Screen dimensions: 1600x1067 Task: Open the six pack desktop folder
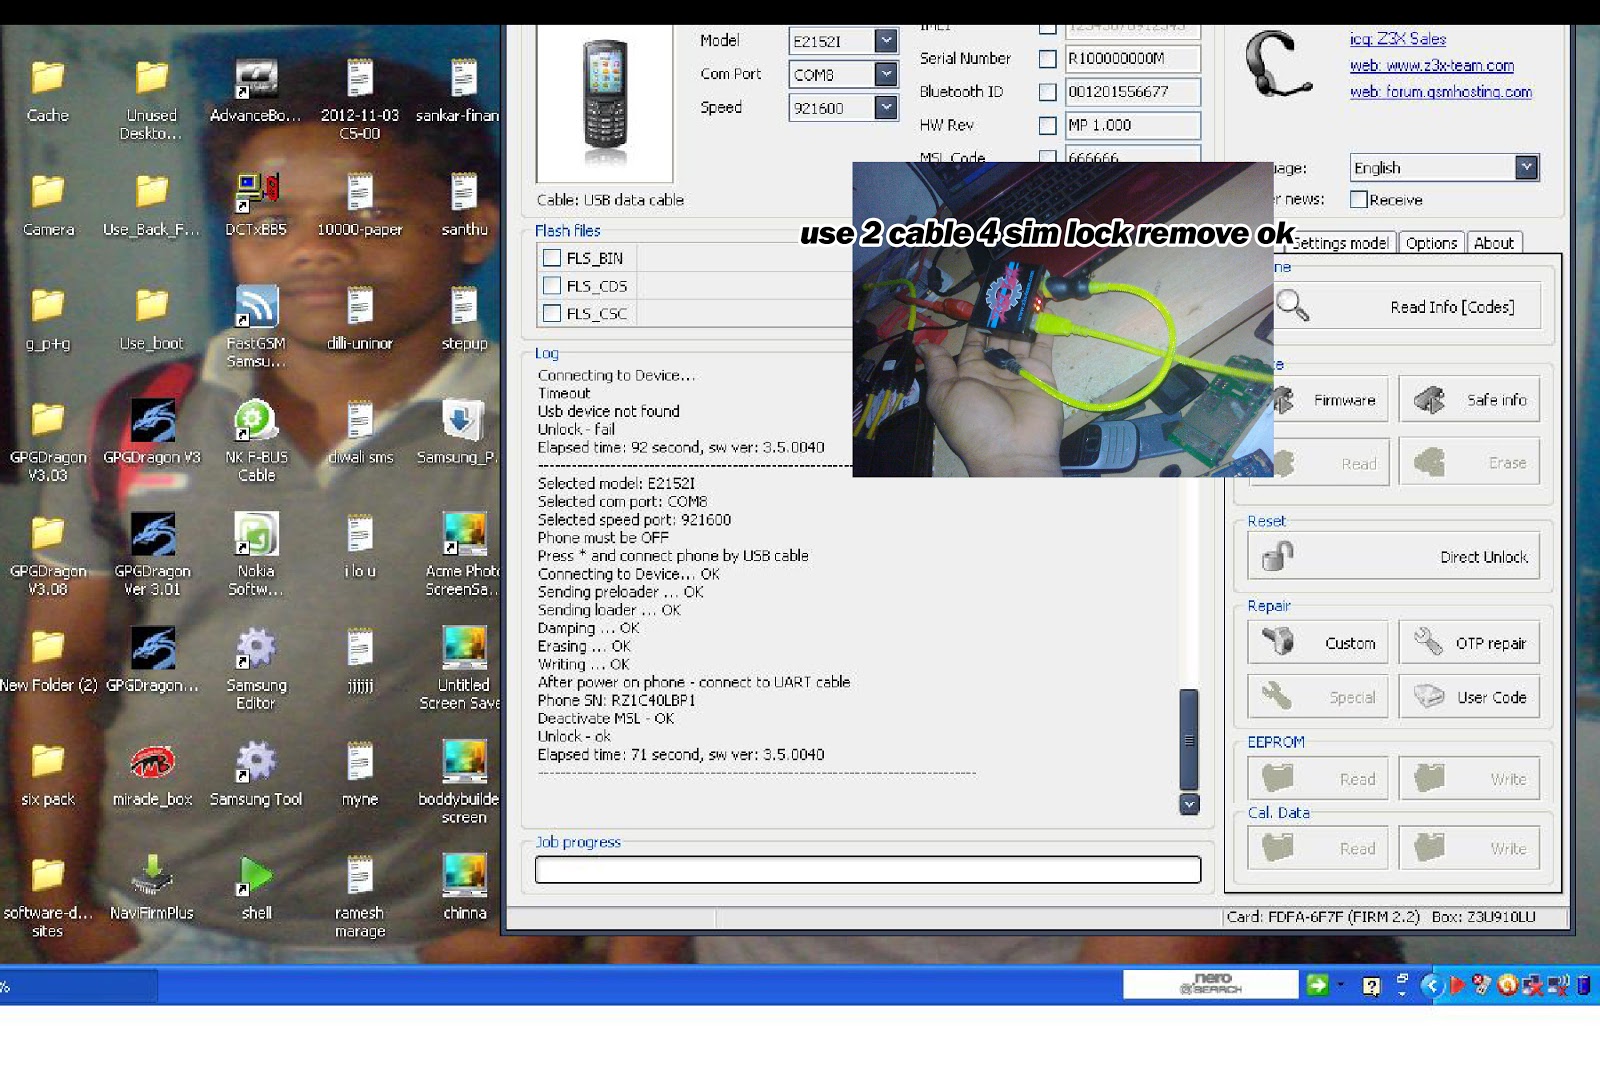(x=47, y=774)
